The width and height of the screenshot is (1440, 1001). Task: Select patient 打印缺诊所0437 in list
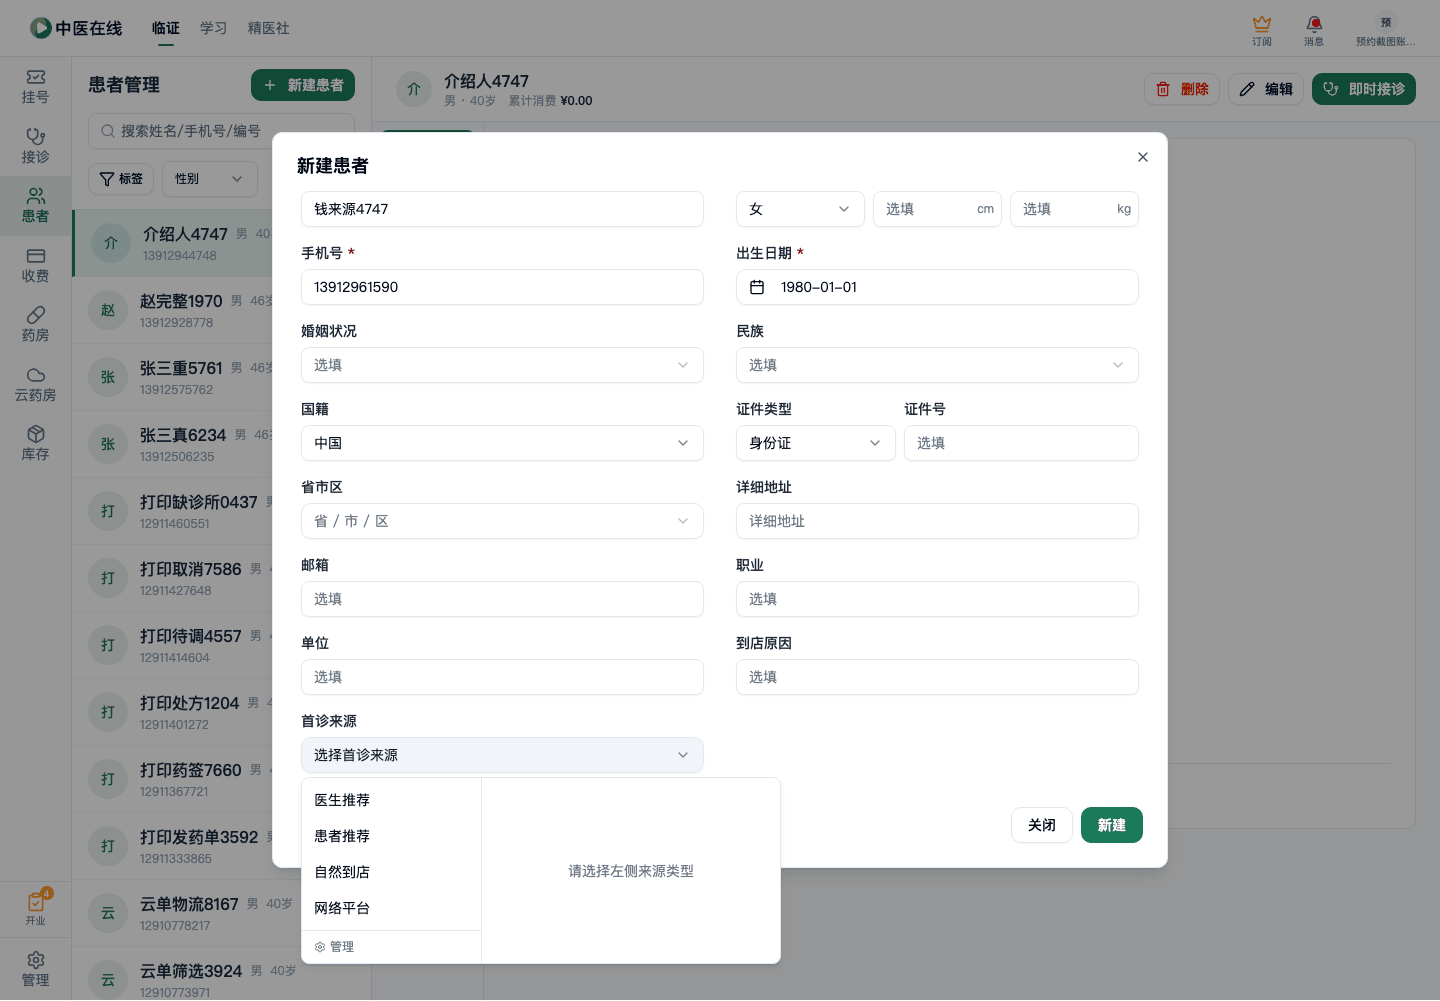click(173, 511)
